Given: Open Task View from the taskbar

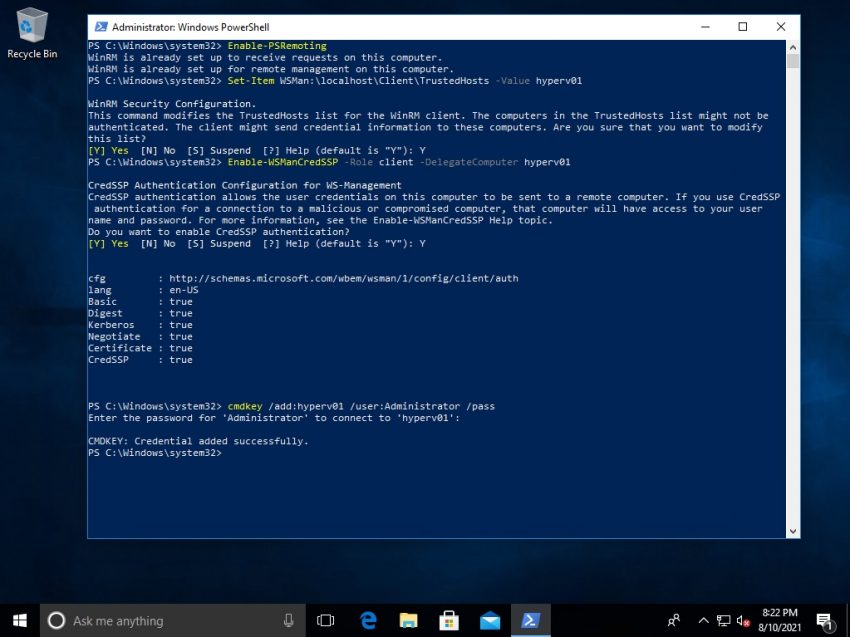Looking at the screenshot, I should tap(325, 620).
